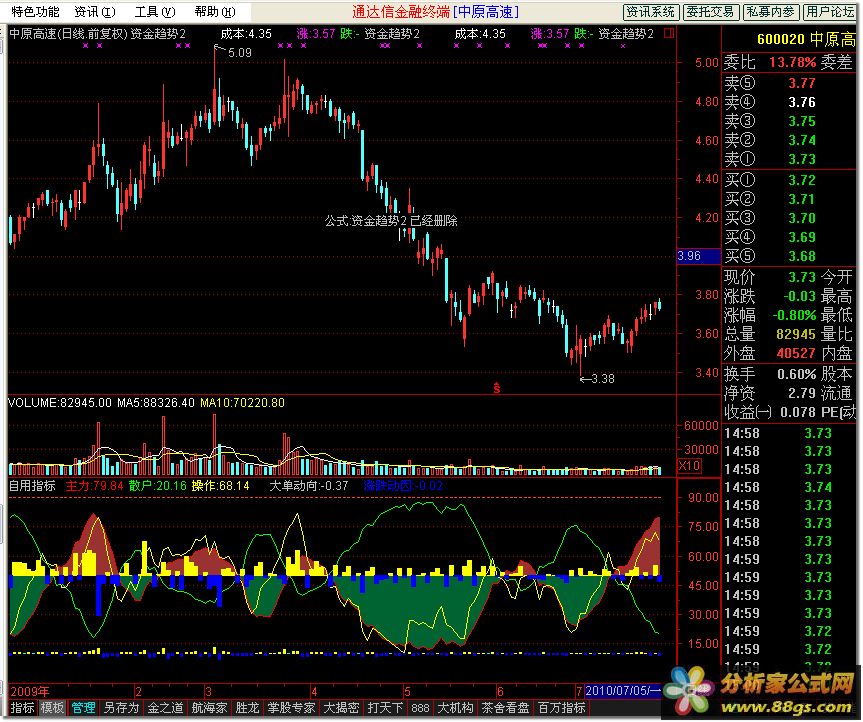863x722 pixels.
Task: Click the 卖① price 3.73
Action: coord(801,160)
